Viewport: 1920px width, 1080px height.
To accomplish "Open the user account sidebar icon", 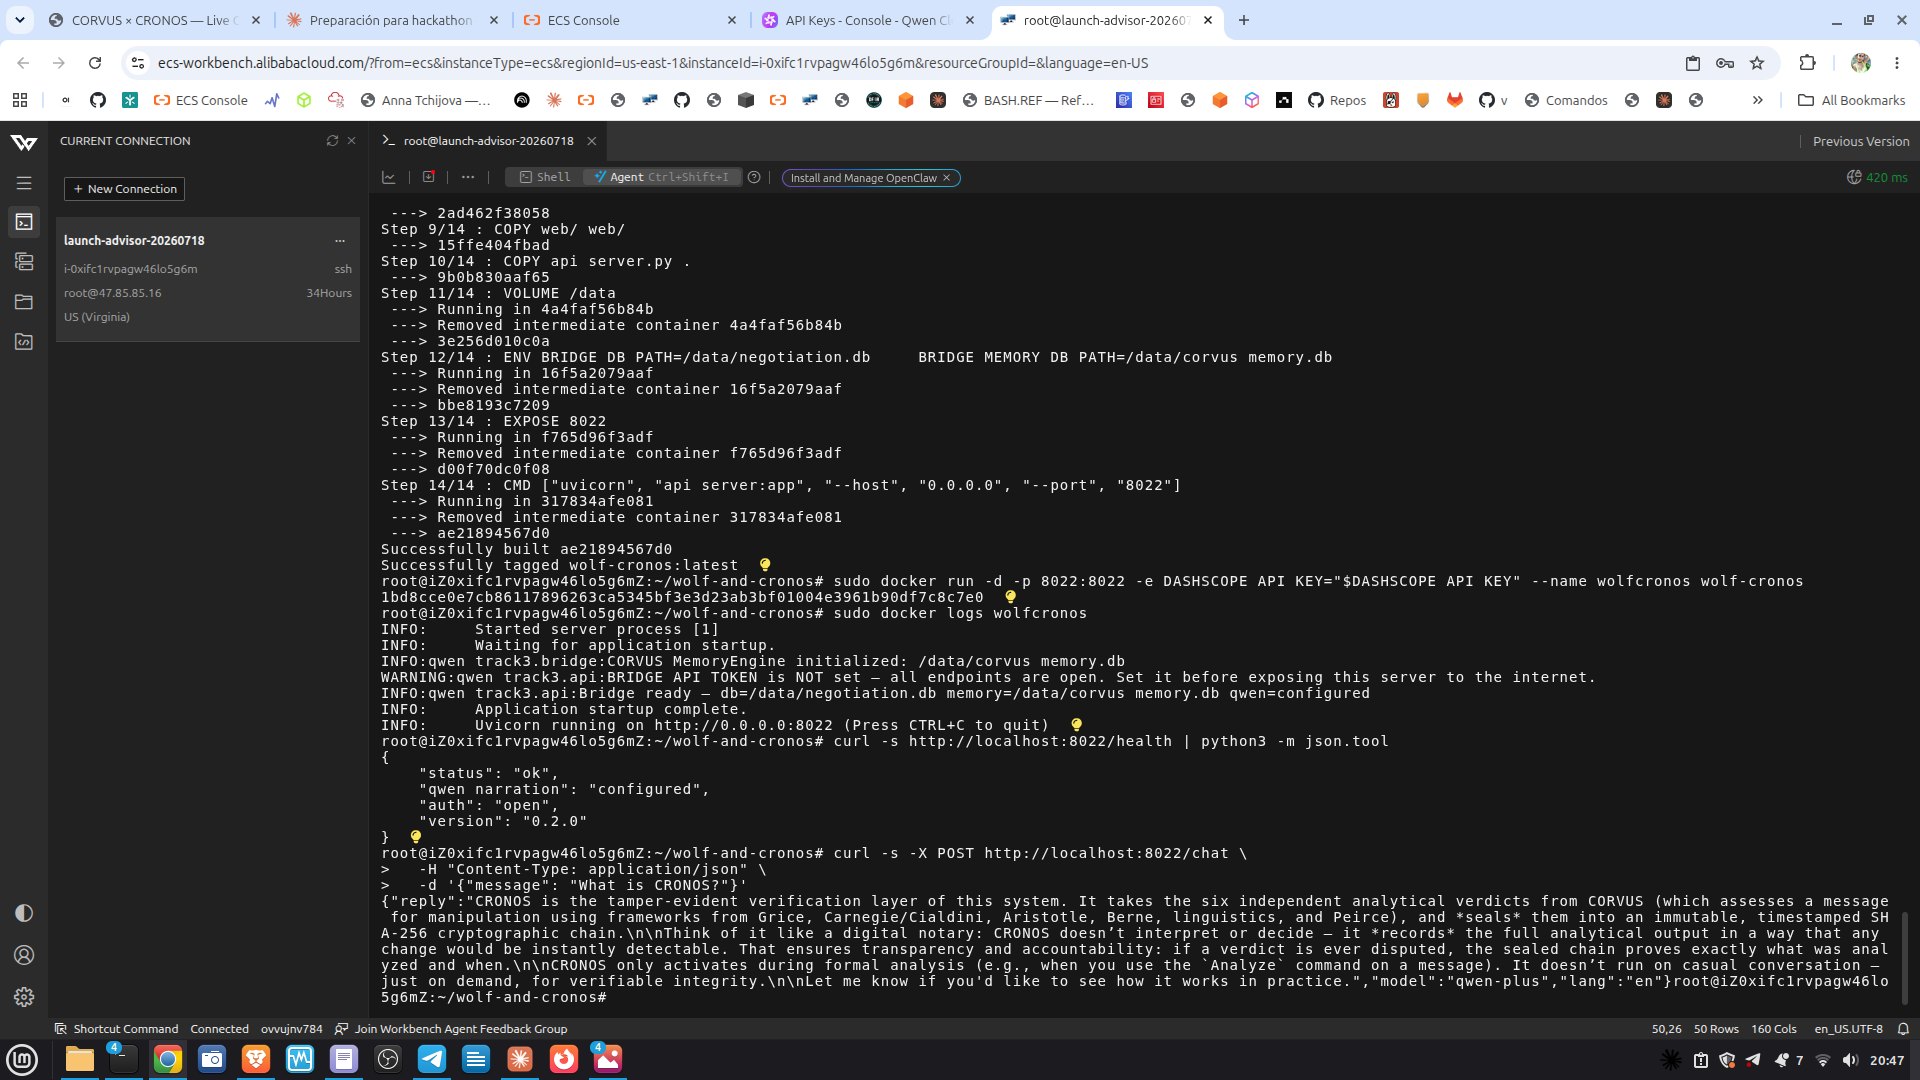I will tap(24, 955).
